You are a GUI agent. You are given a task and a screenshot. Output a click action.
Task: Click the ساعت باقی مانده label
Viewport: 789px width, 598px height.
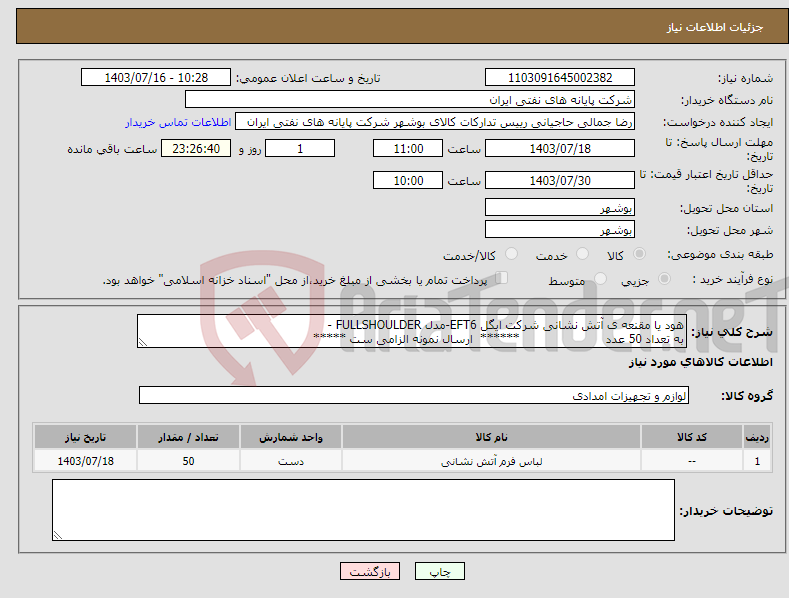pos(112,150)
